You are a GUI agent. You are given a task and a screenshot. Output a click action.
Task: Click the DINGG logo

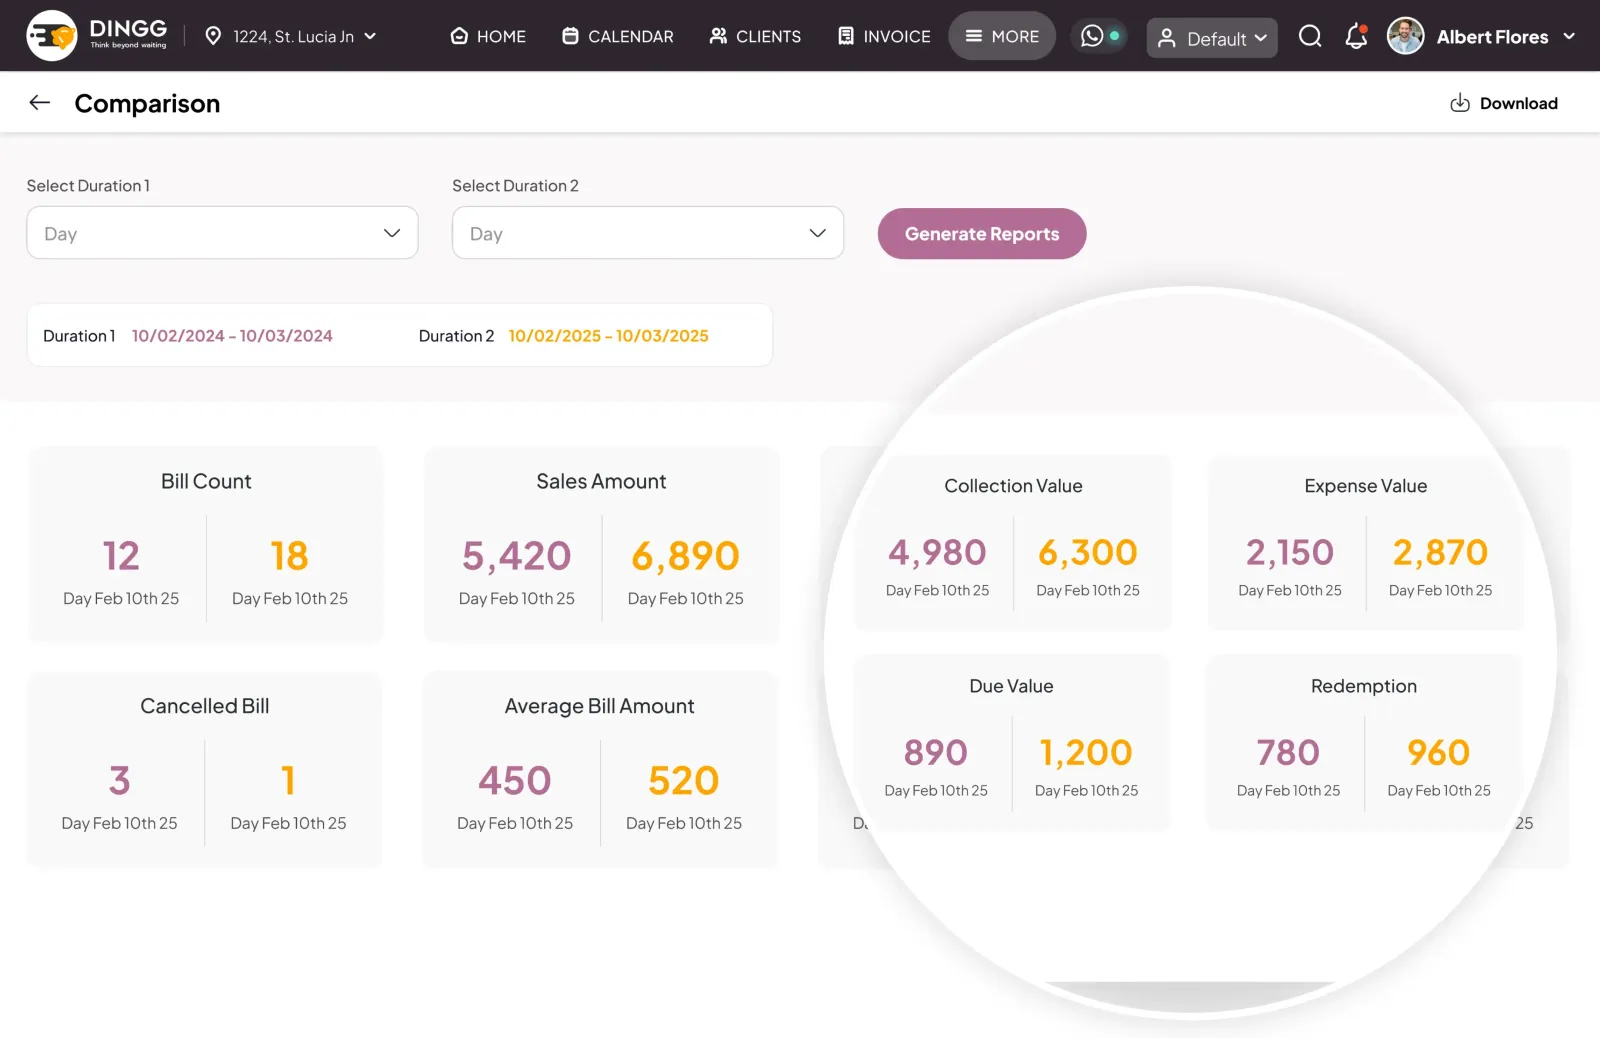97,36
